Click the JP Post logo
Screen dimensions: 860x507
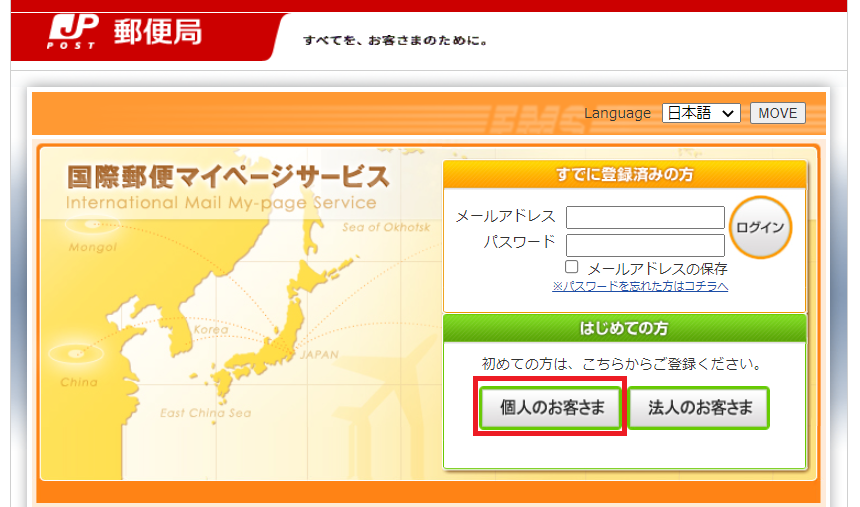72,31
